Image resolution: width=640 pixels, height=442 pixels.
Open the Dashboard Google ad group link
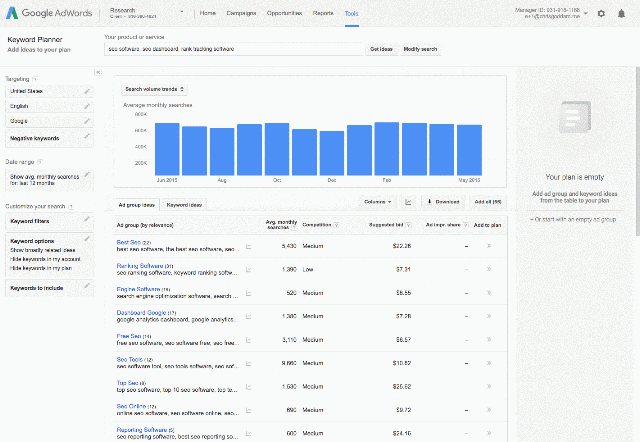coord(141,313)
